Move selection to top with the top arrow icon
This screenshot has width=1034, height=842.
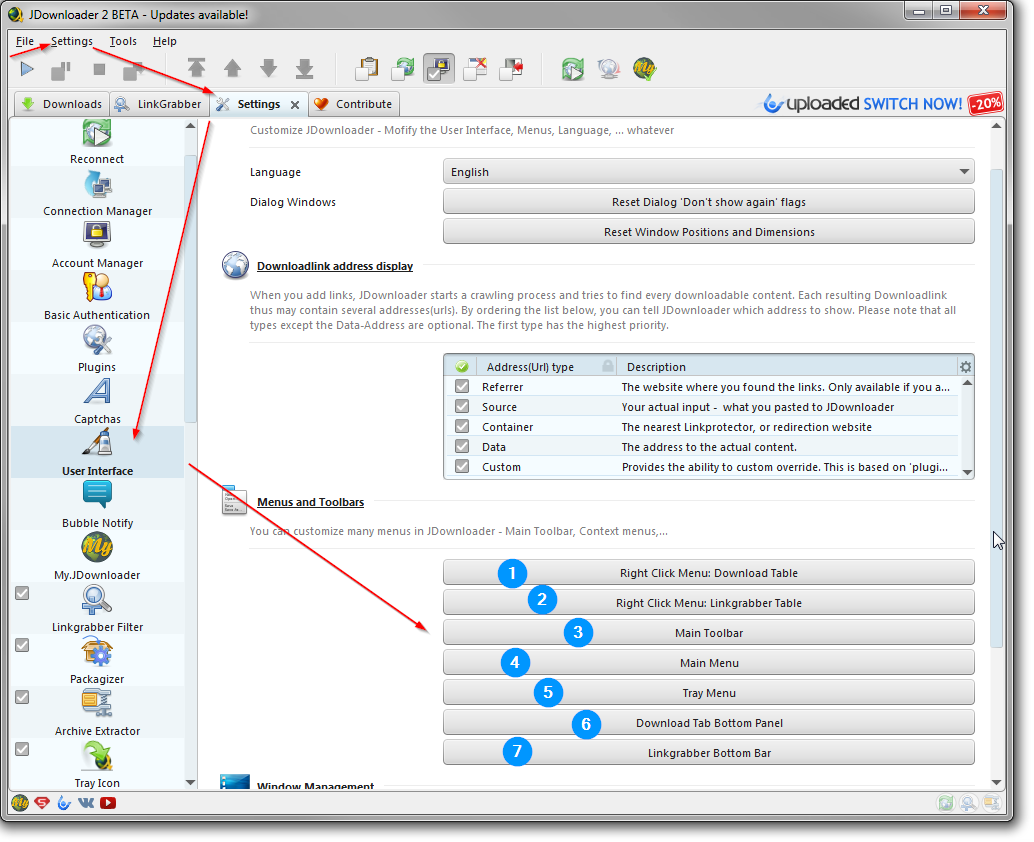click(x=197, y=69)
